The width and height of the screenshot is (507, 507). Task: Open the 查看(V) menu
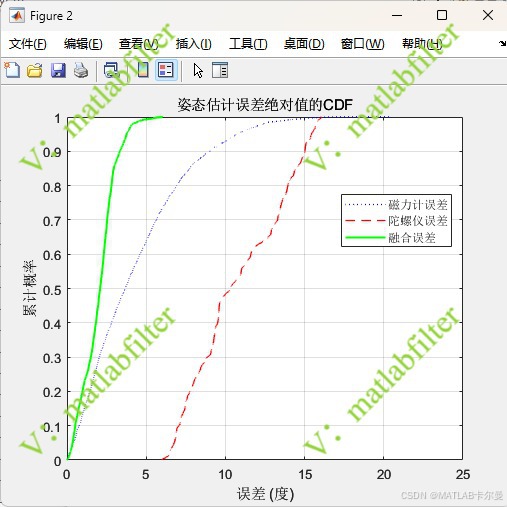click(x=139, y=44)
